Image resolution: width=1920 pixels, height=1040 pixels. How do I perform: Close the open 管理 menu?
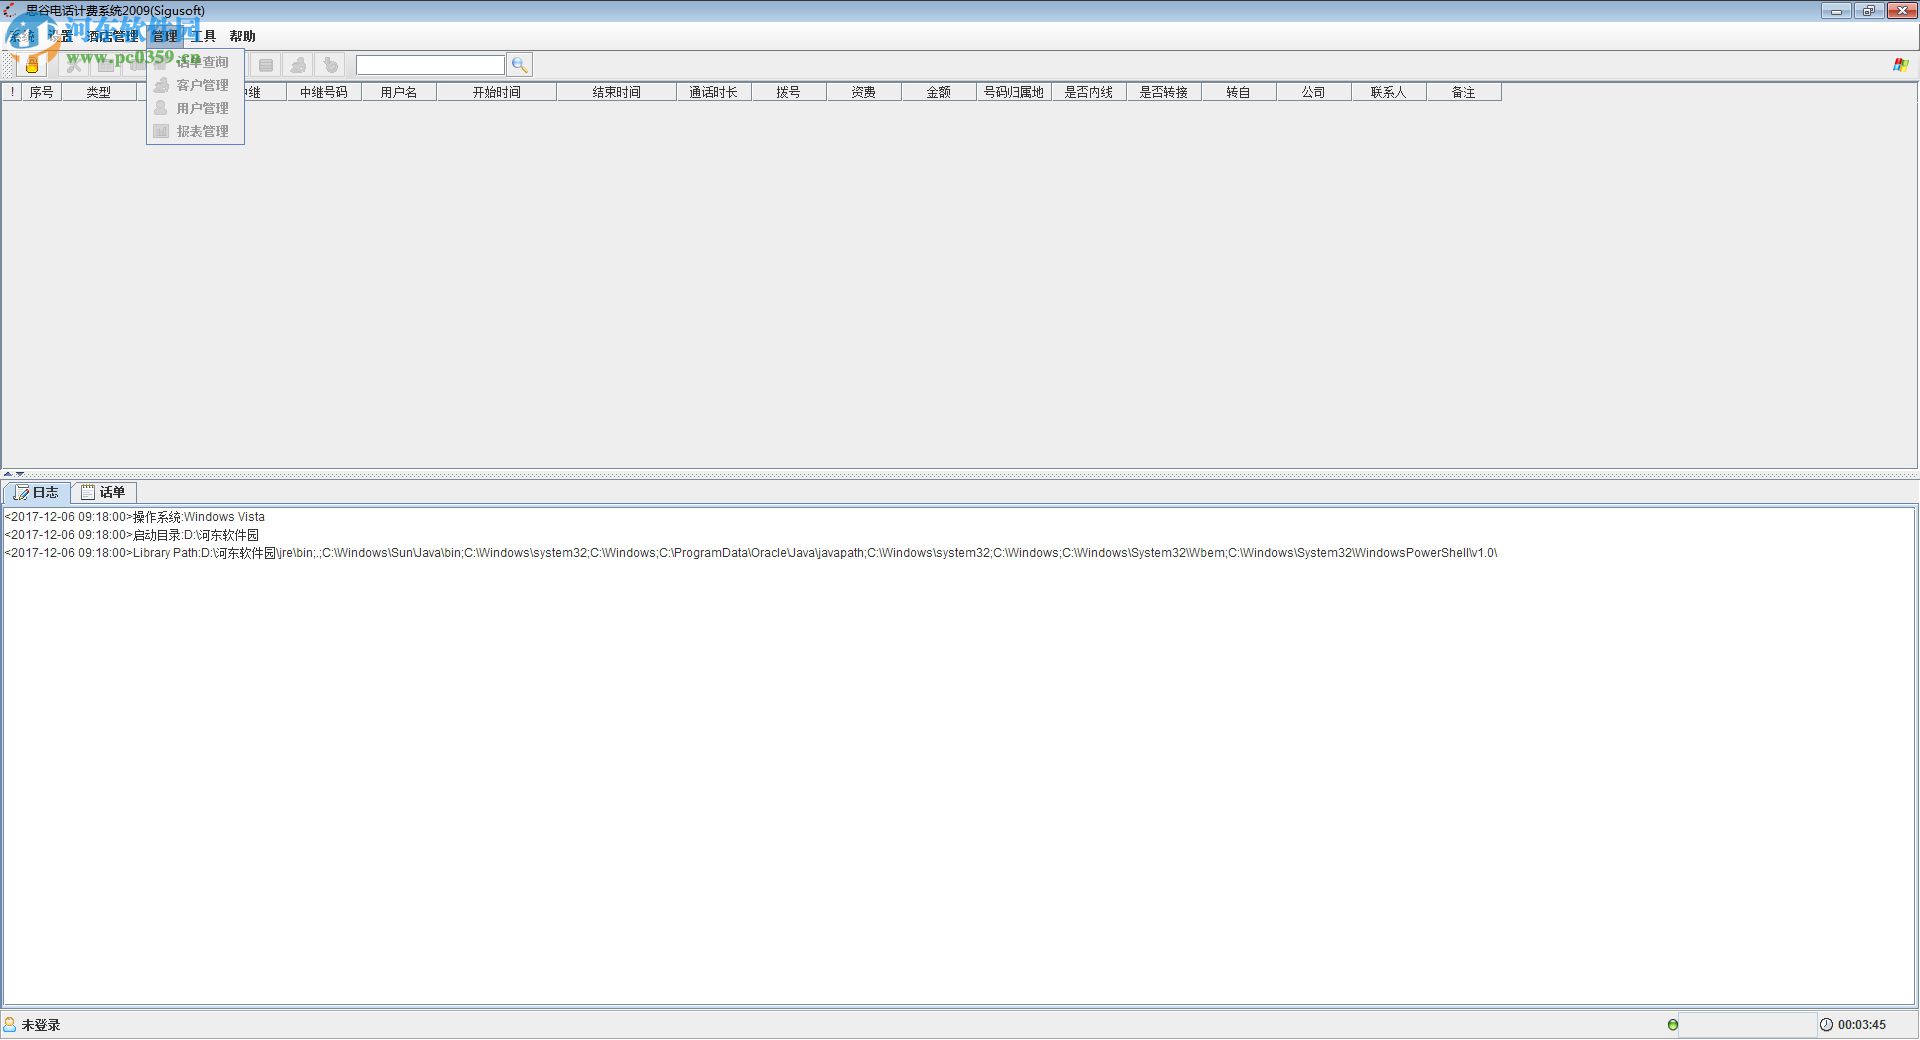(x=165, y=36)
